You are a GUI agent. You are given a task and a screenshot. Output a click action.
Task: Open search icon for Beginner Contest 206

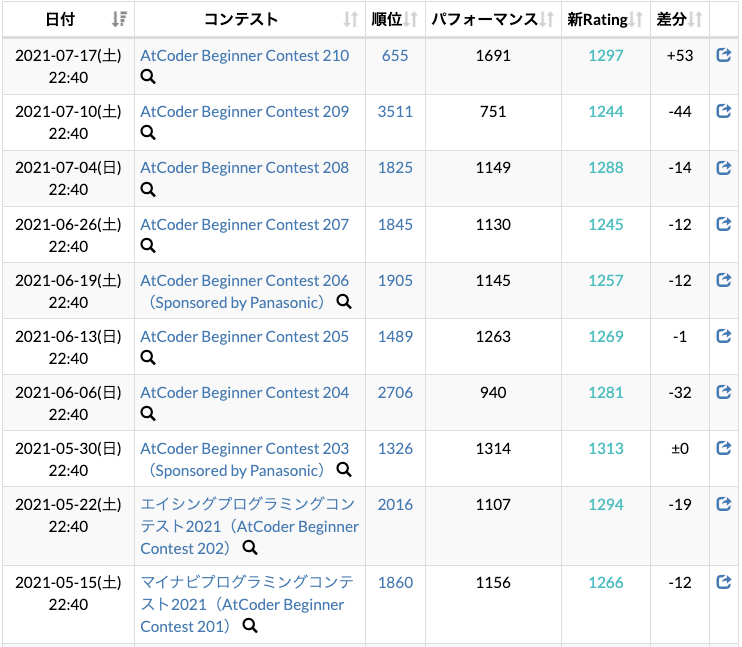(344, 301)
